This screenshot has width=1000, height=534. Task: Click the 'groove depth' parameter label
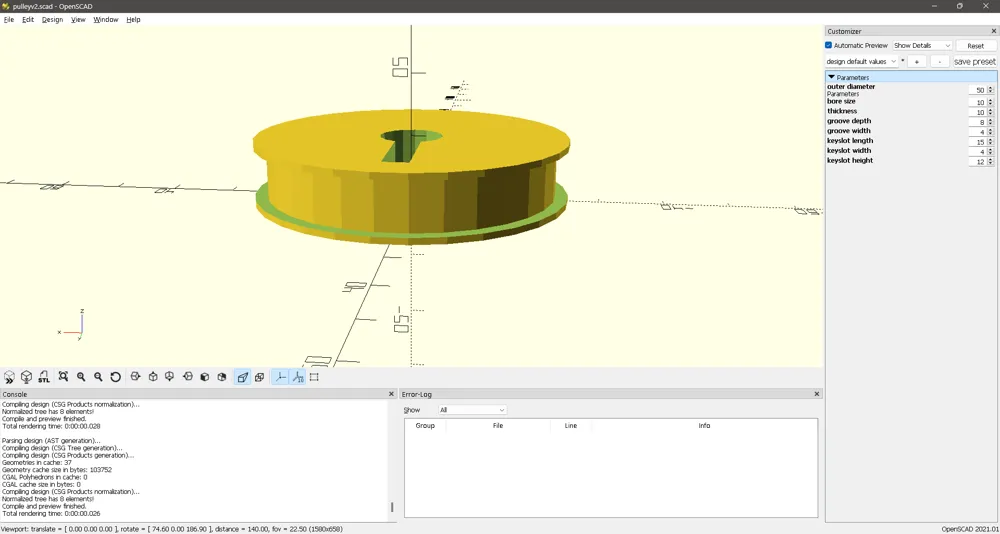(849, 121)
